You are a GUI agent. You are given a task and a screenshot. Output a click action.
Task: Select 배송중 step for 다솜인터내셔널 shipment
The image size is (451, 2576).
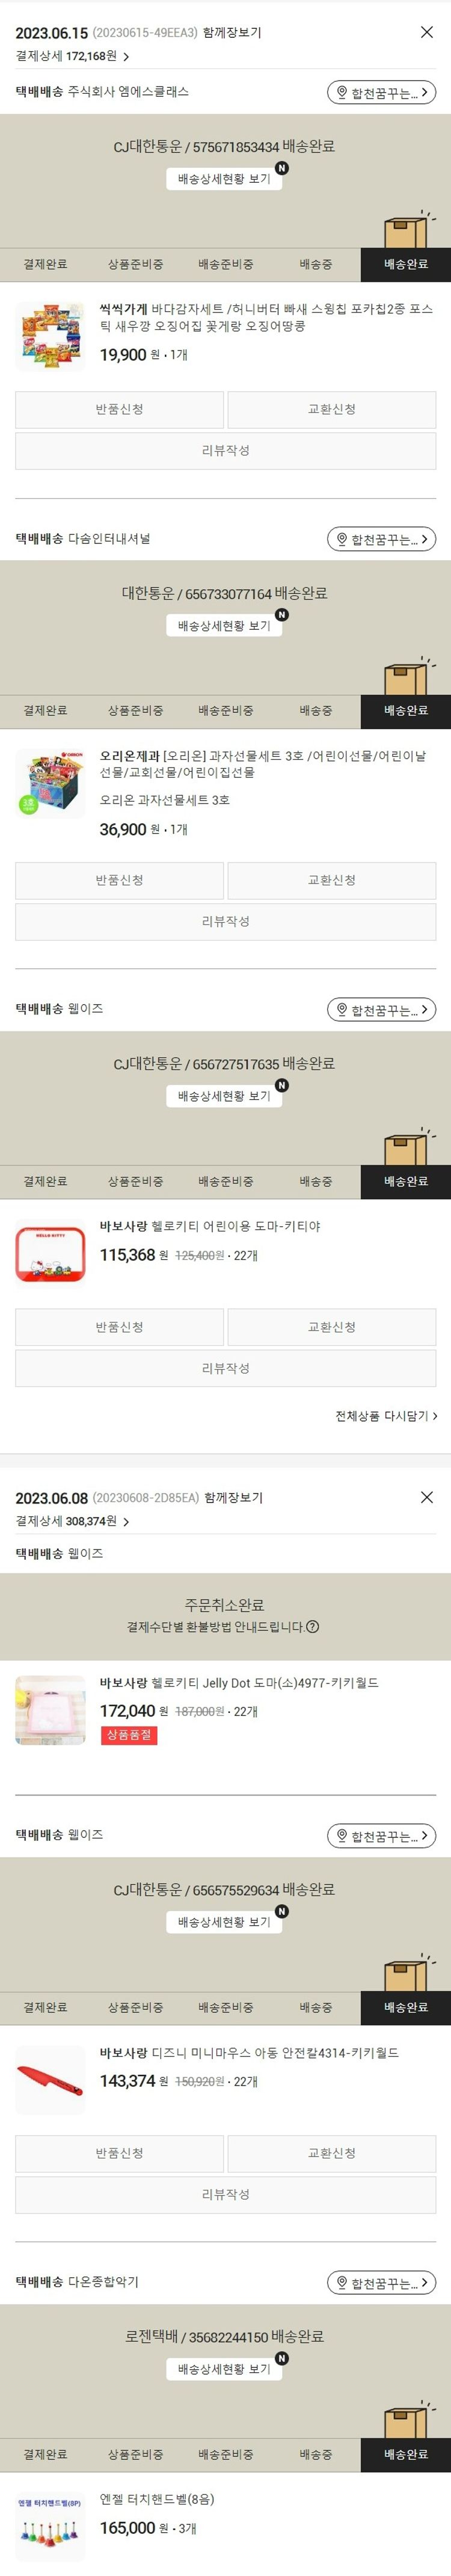point(315,711)
